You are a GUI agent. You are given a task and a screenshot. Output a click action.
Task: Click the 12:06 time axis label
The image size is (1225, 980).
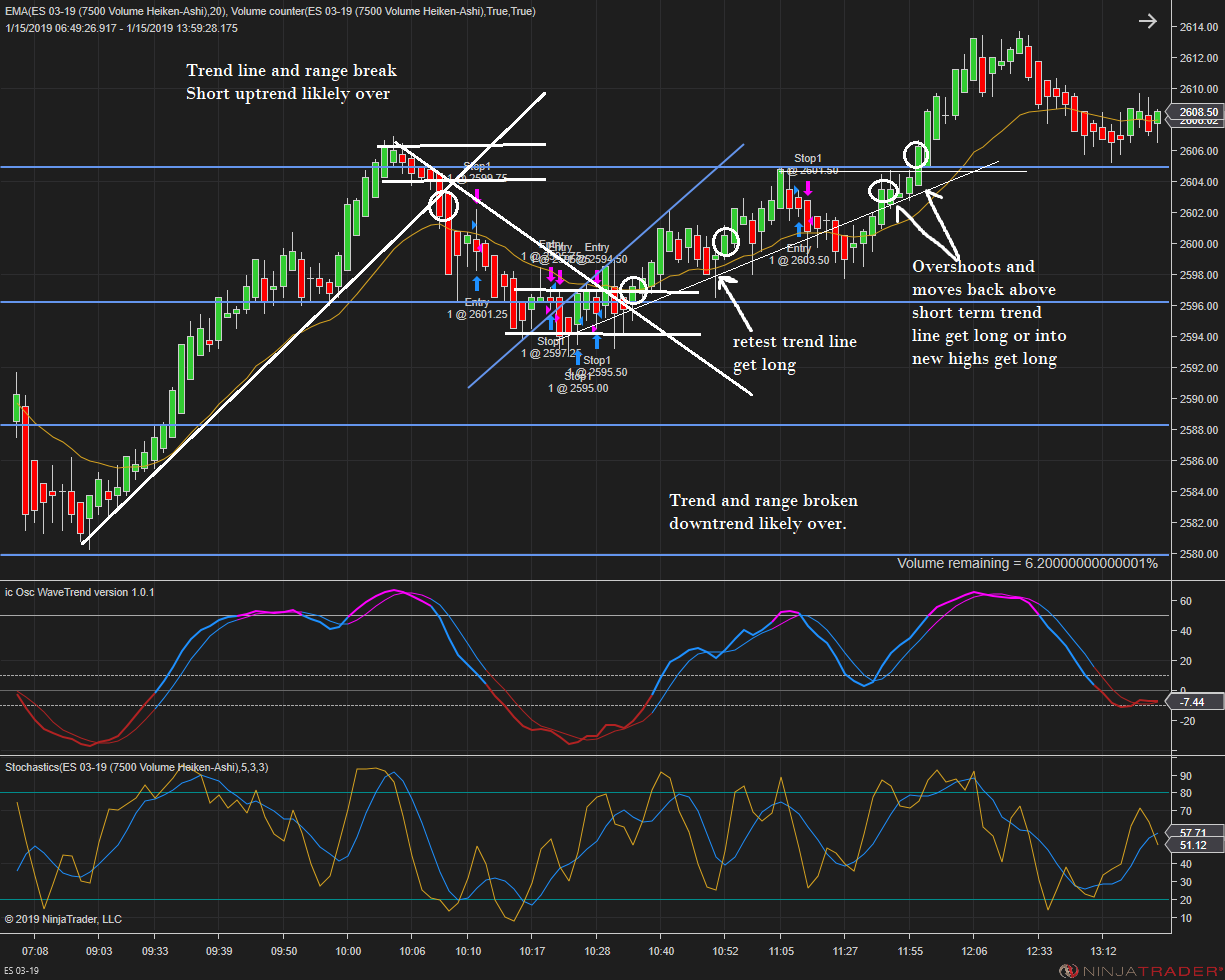coord(974,951)
